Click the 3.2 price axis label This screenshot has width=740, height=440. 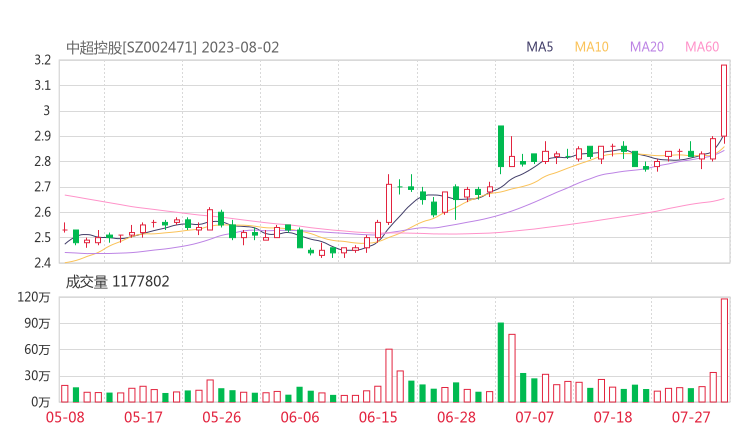(x=42, y=60)
